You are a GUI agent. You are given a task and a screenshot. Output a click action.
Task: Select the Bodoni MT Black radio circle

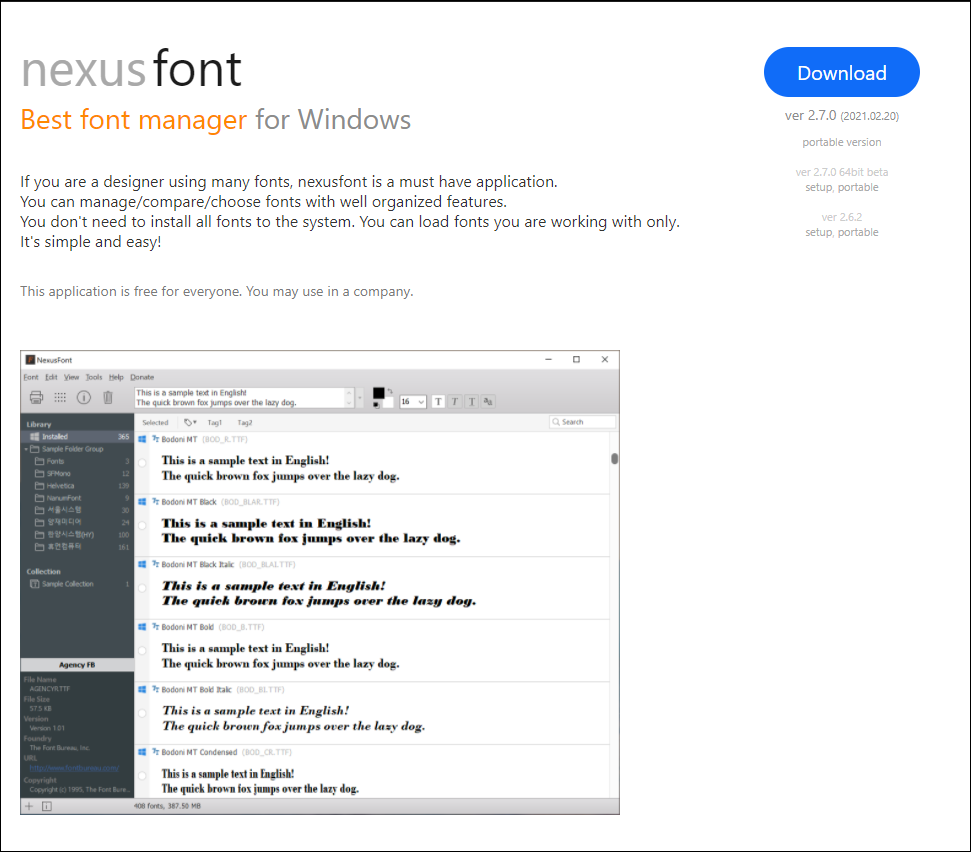[x=142, y=525]
